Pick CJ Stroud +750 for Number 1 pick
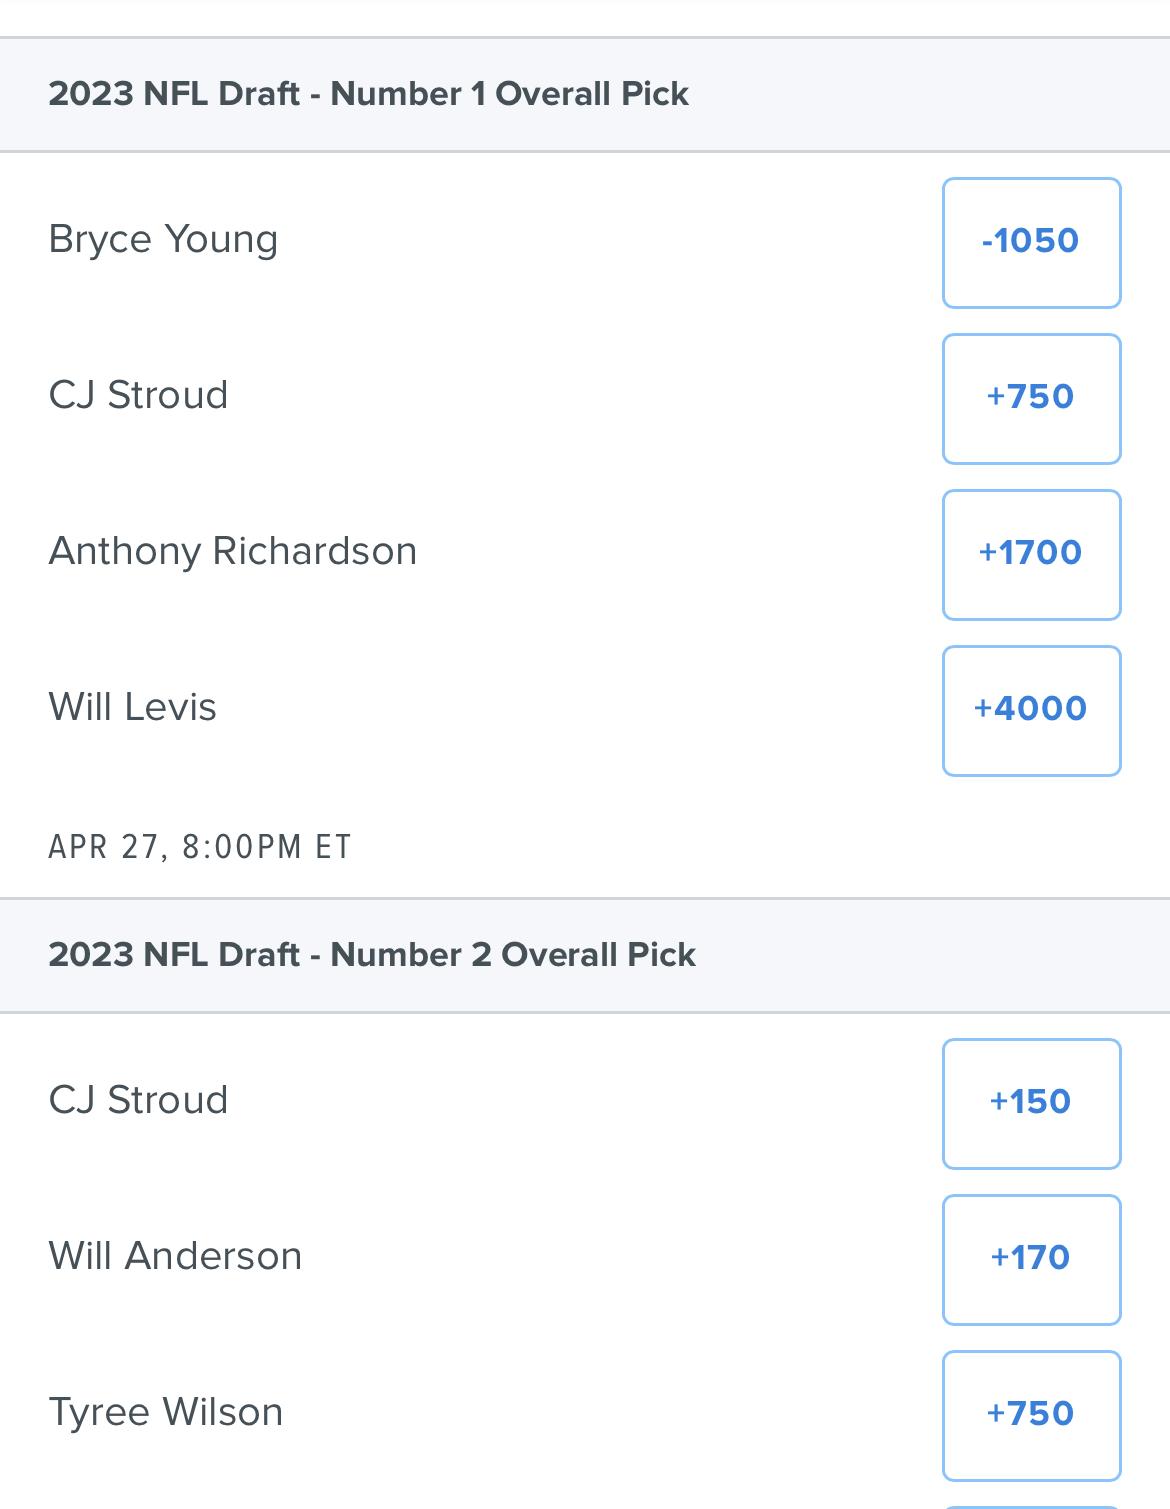The height and width of the screenshot is (1509, 1170). pos(1031,398)
